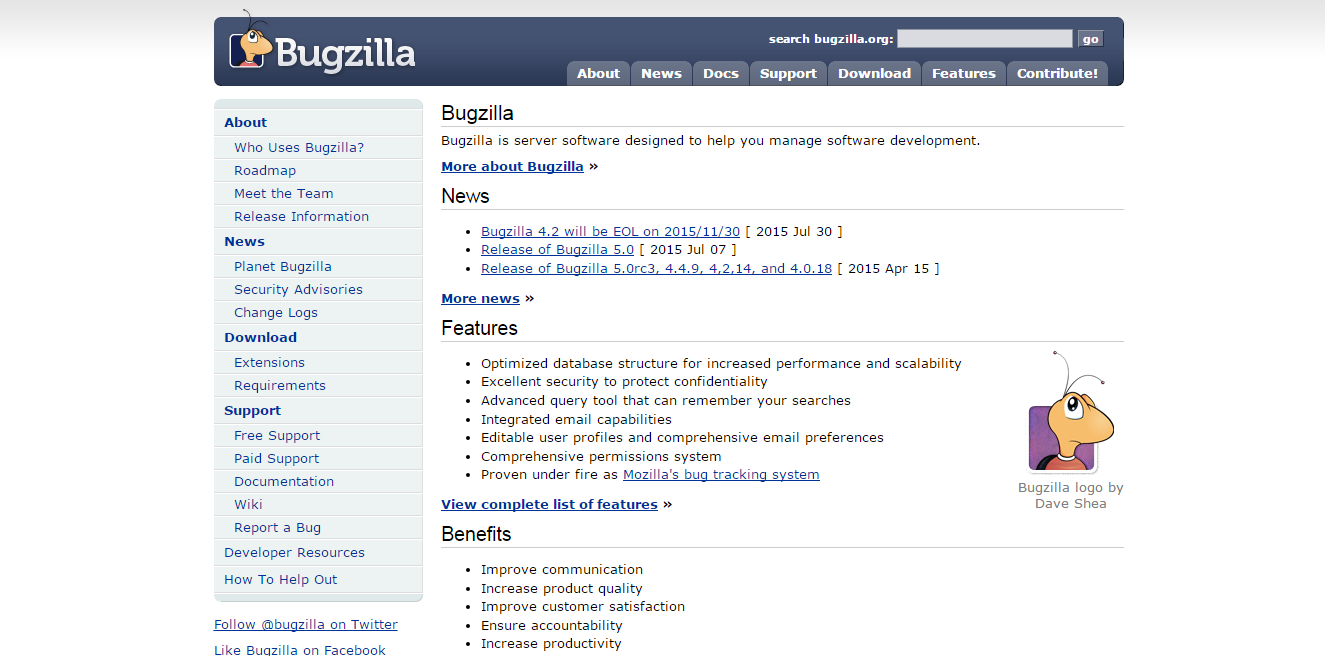Open Planet Bugzilla in the sidebar

(283, 266)
